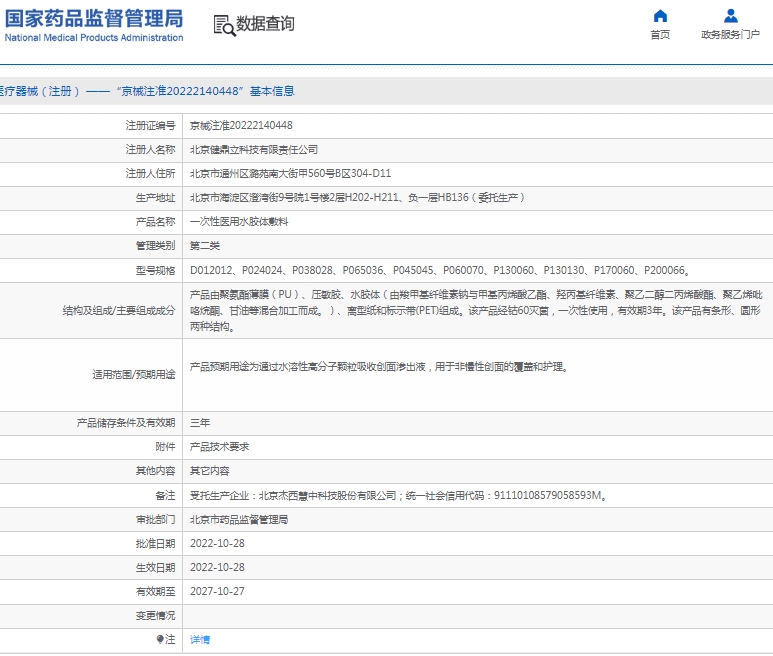The width and height of the screenshot is (773, 656).
Task: Click the home icon labeled 首页
Action: click(660, 16)
